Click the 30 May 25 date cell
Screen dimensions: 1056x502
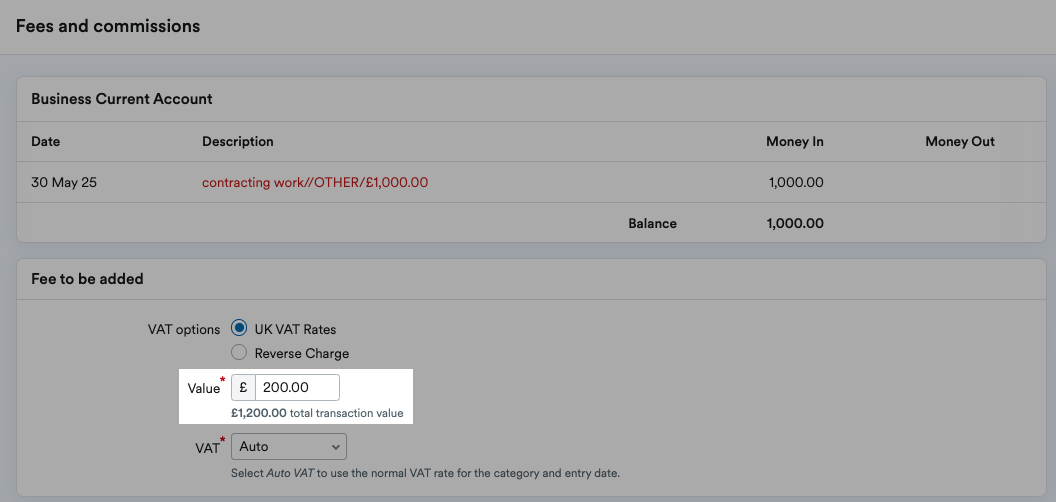pos(64,182)
